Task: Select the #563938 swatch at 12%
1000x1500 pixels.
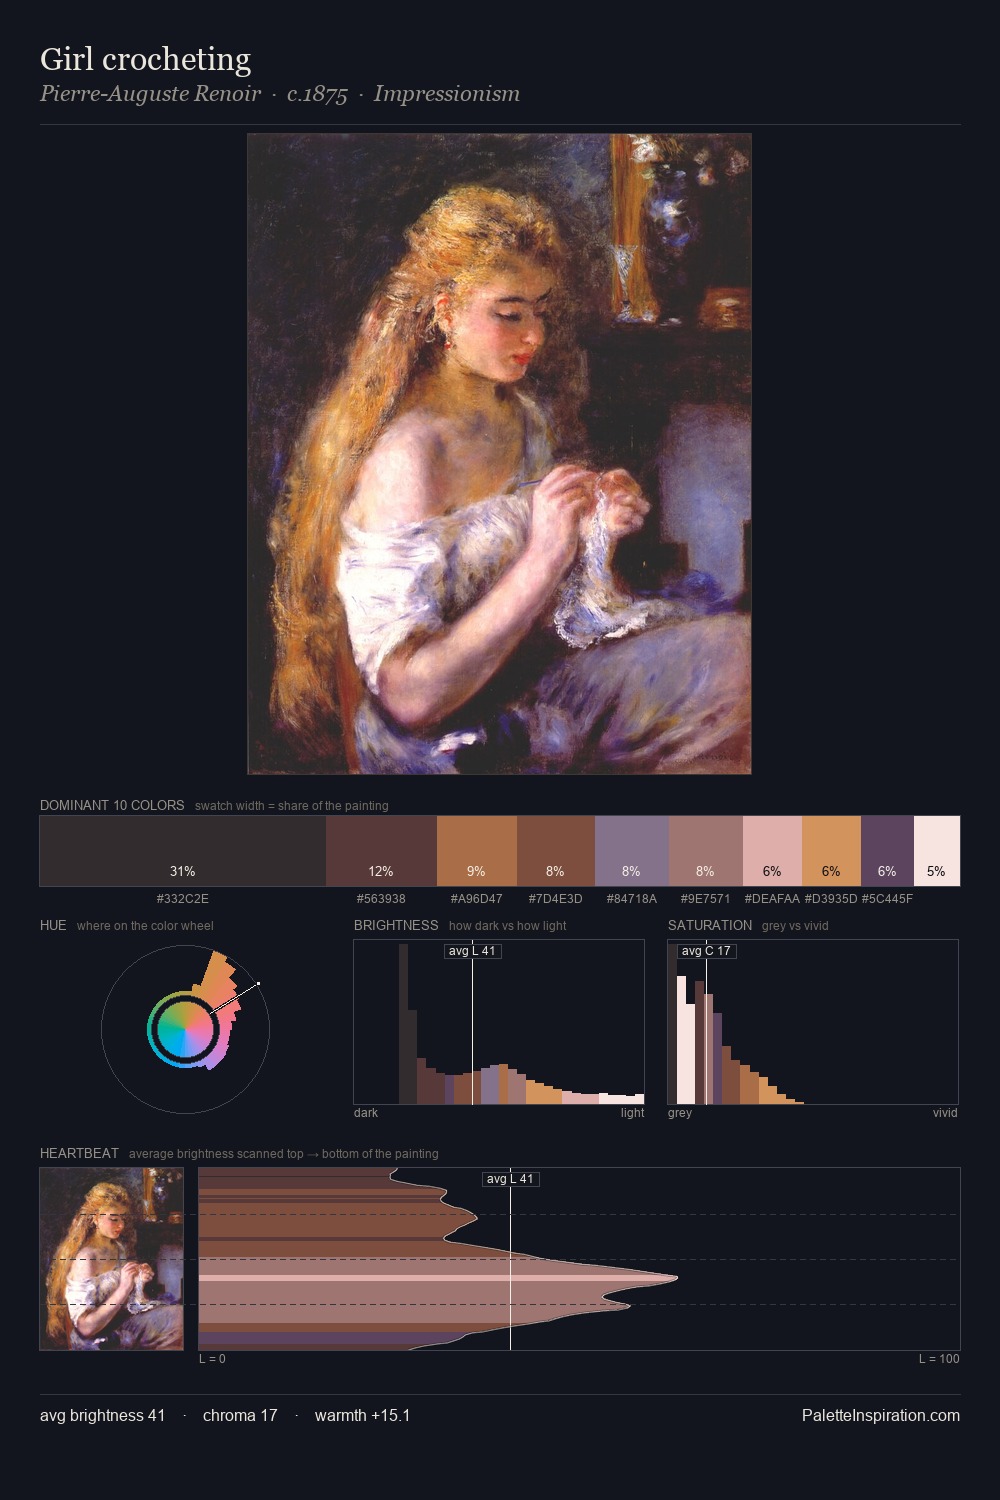Action: click(x=381, y=851)
